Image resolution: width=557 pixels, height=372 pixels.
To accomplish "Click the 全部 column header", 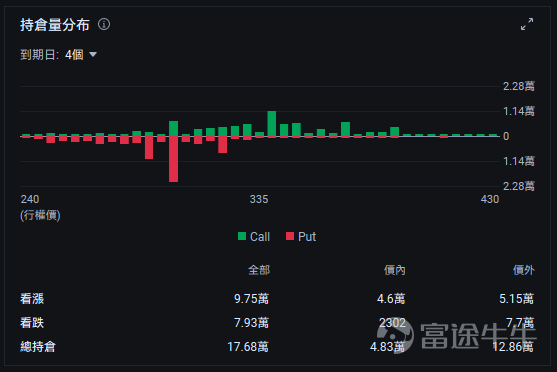I will pos(259,270).
